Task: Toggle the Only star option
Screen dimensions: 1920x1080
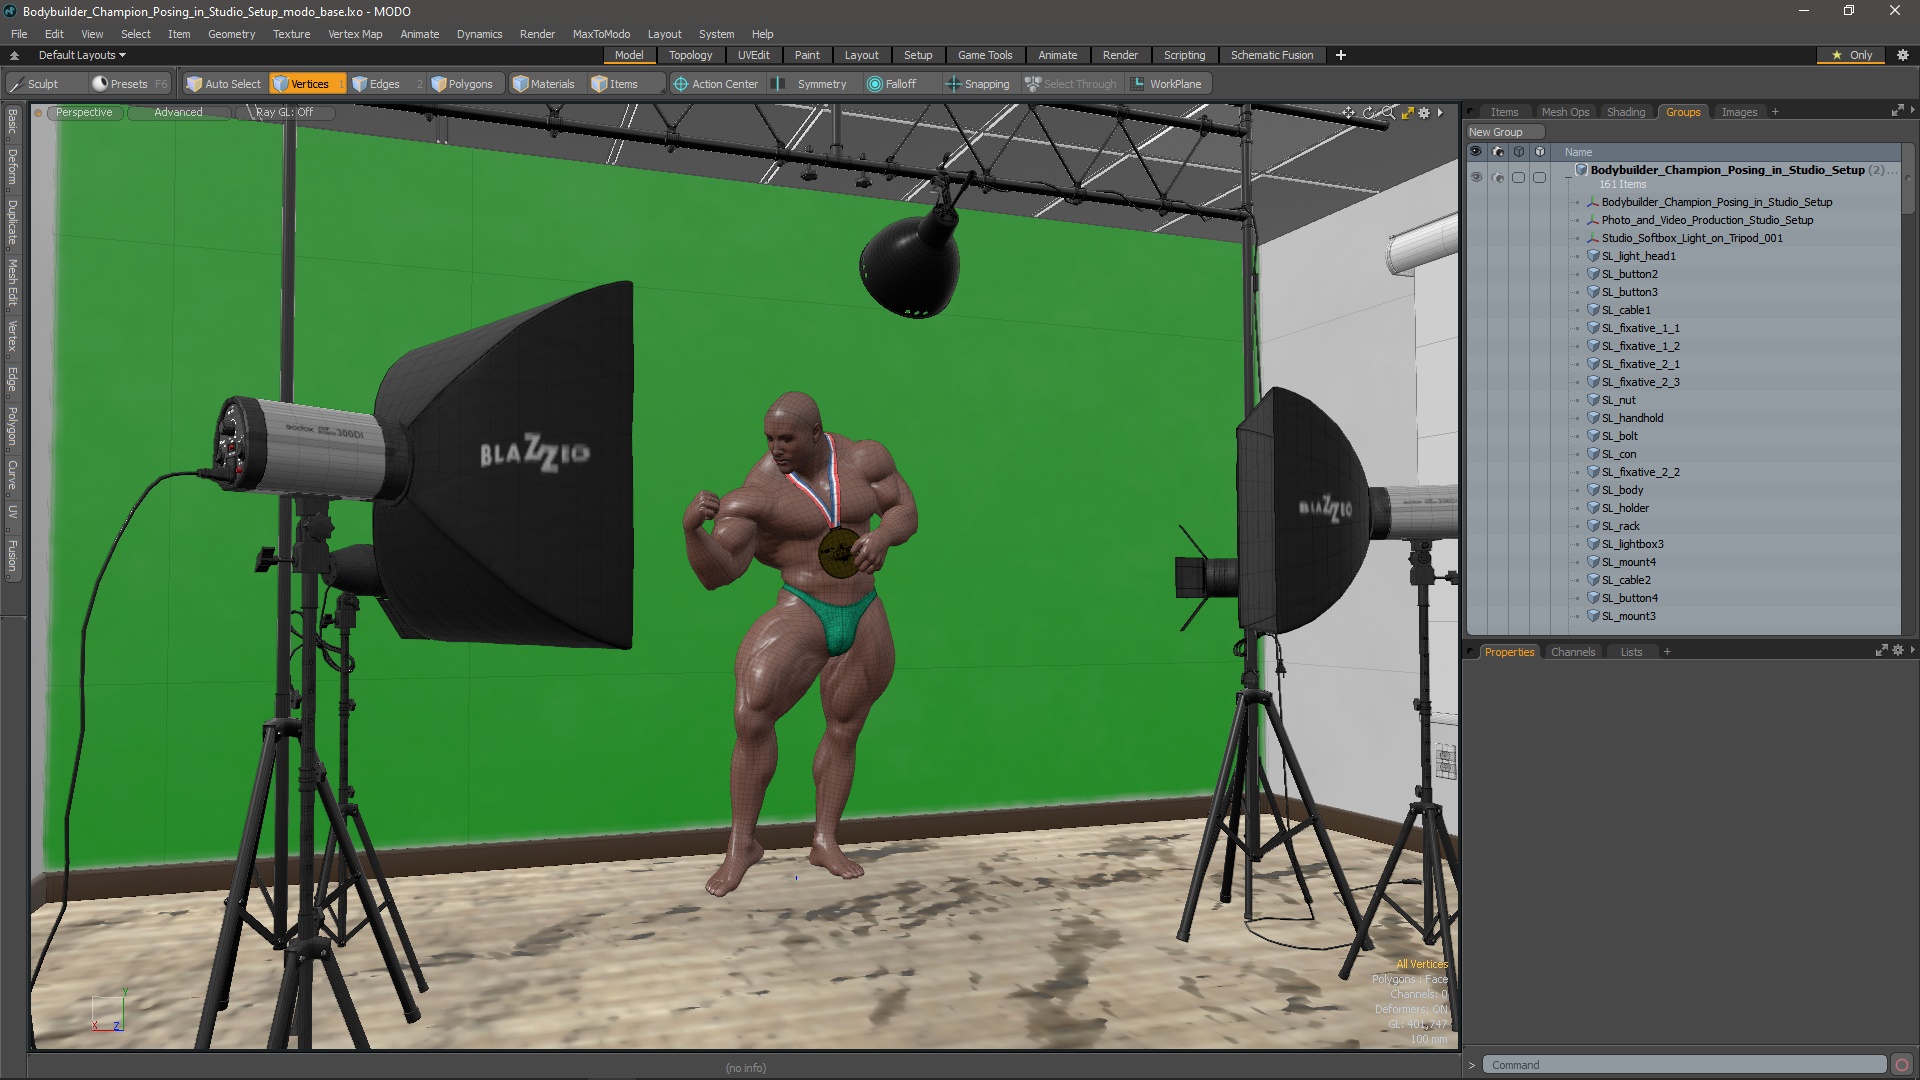Action: coord(1853,55)
